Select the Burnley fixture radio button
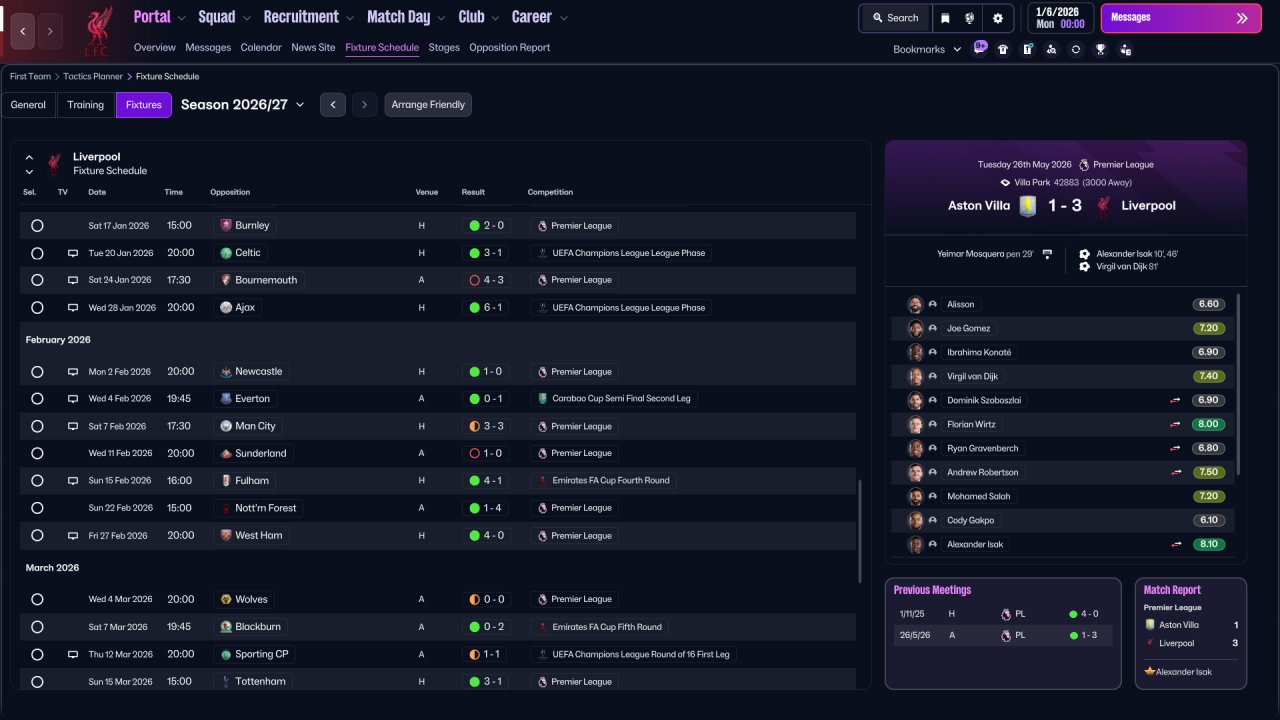Image resolution: width=1280 pixels, height=720 pixels. 37,226
